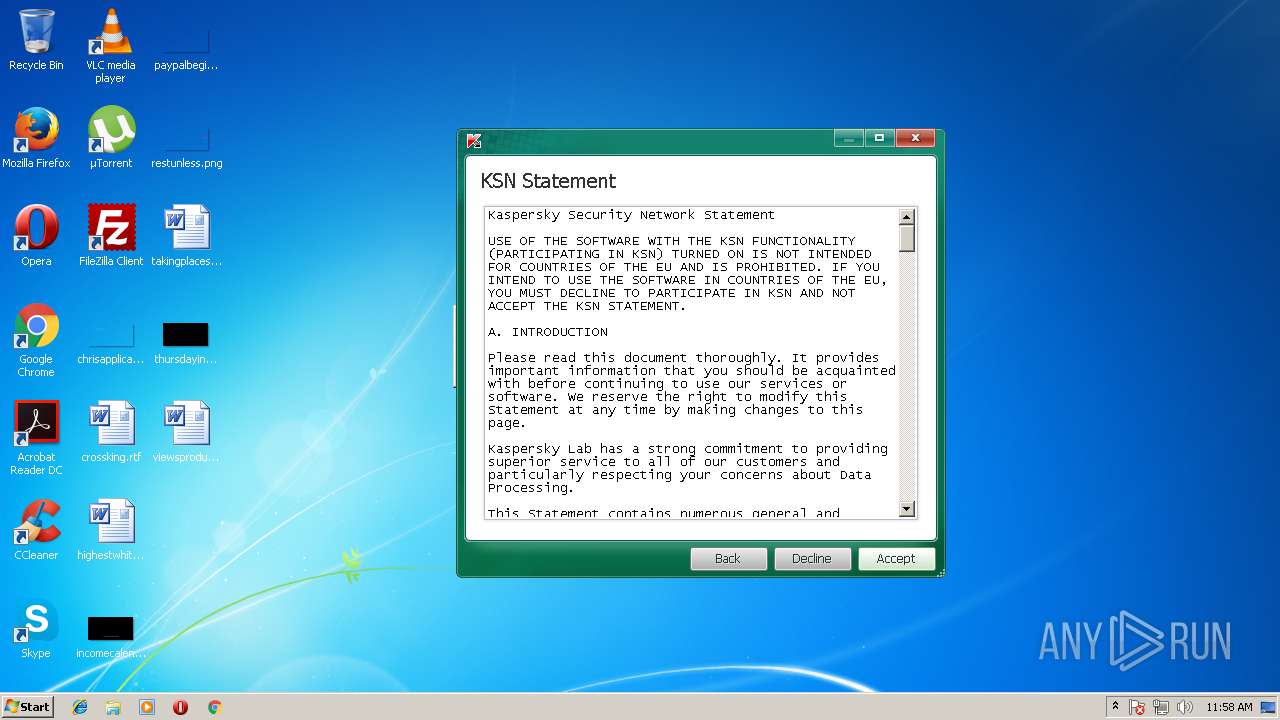This screenshot has height=720, width=1280.
Task: Select crossking.rtf document icon
Action: coord(111,432)
